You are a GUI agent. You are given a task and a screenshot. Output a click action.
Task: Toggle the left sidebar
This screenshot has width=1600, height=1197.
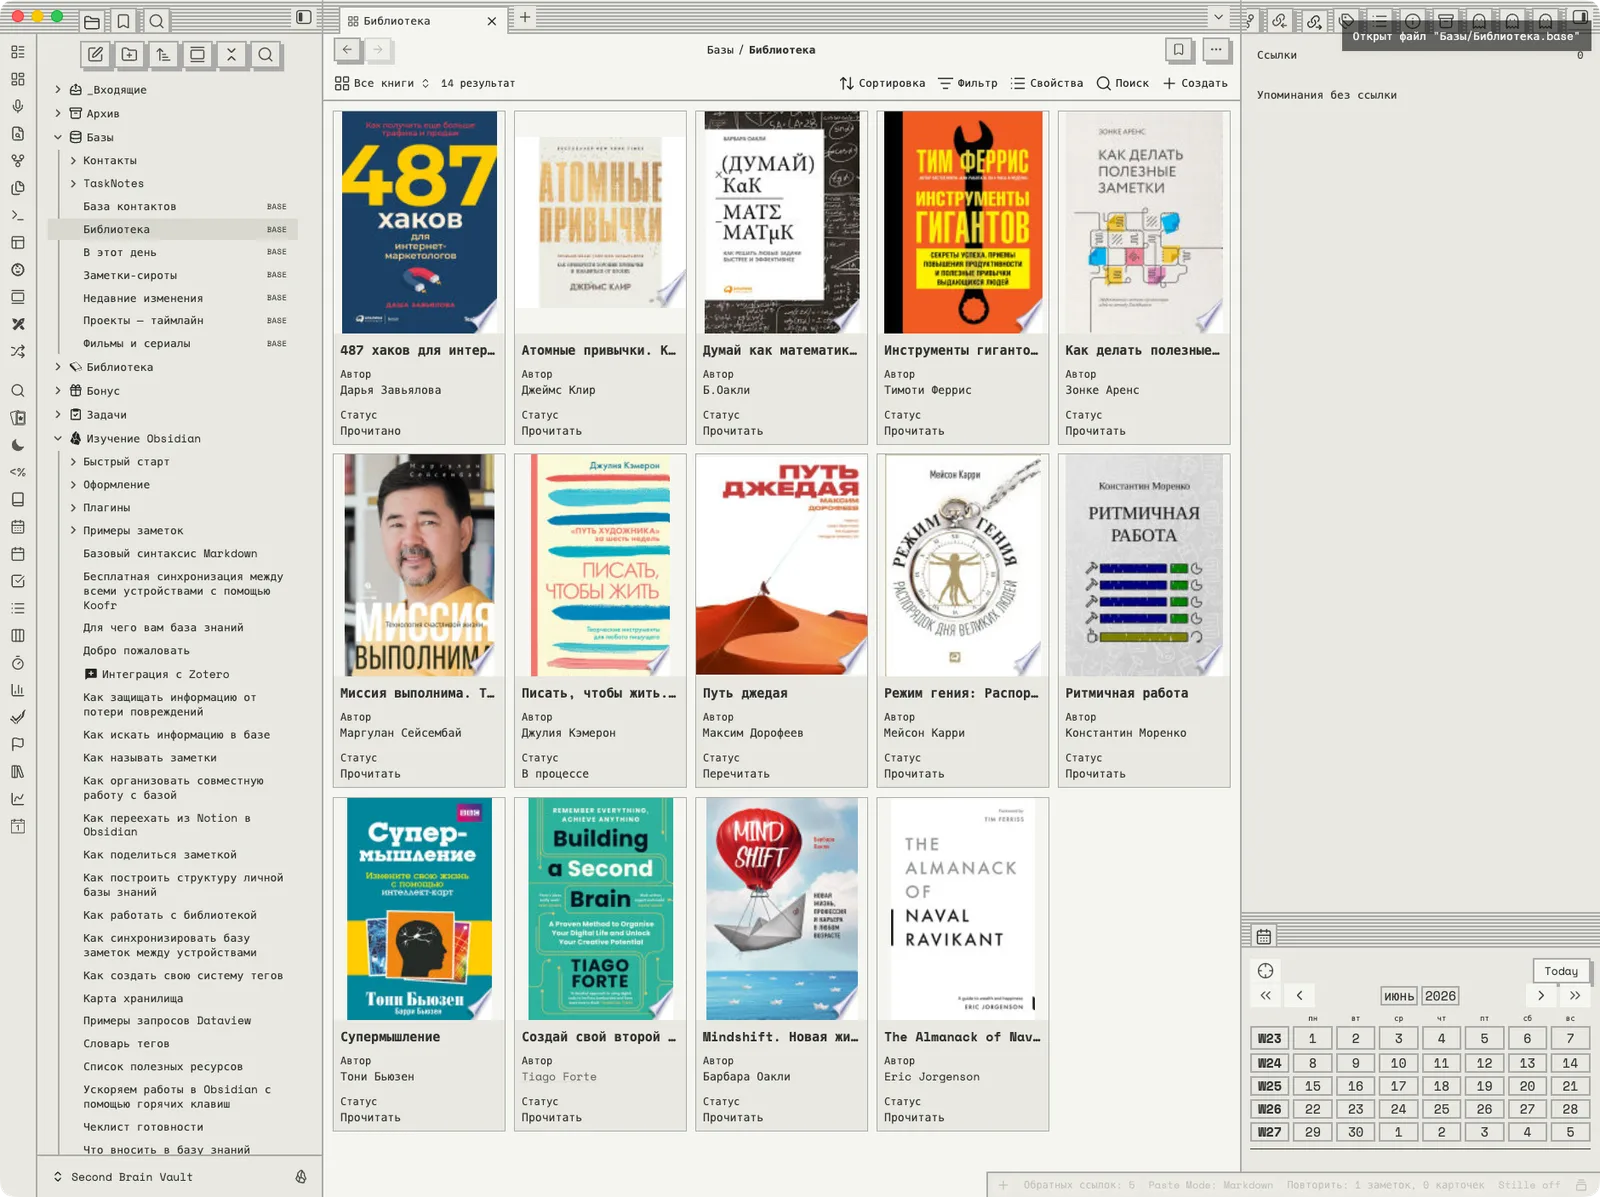click(304, 17)
